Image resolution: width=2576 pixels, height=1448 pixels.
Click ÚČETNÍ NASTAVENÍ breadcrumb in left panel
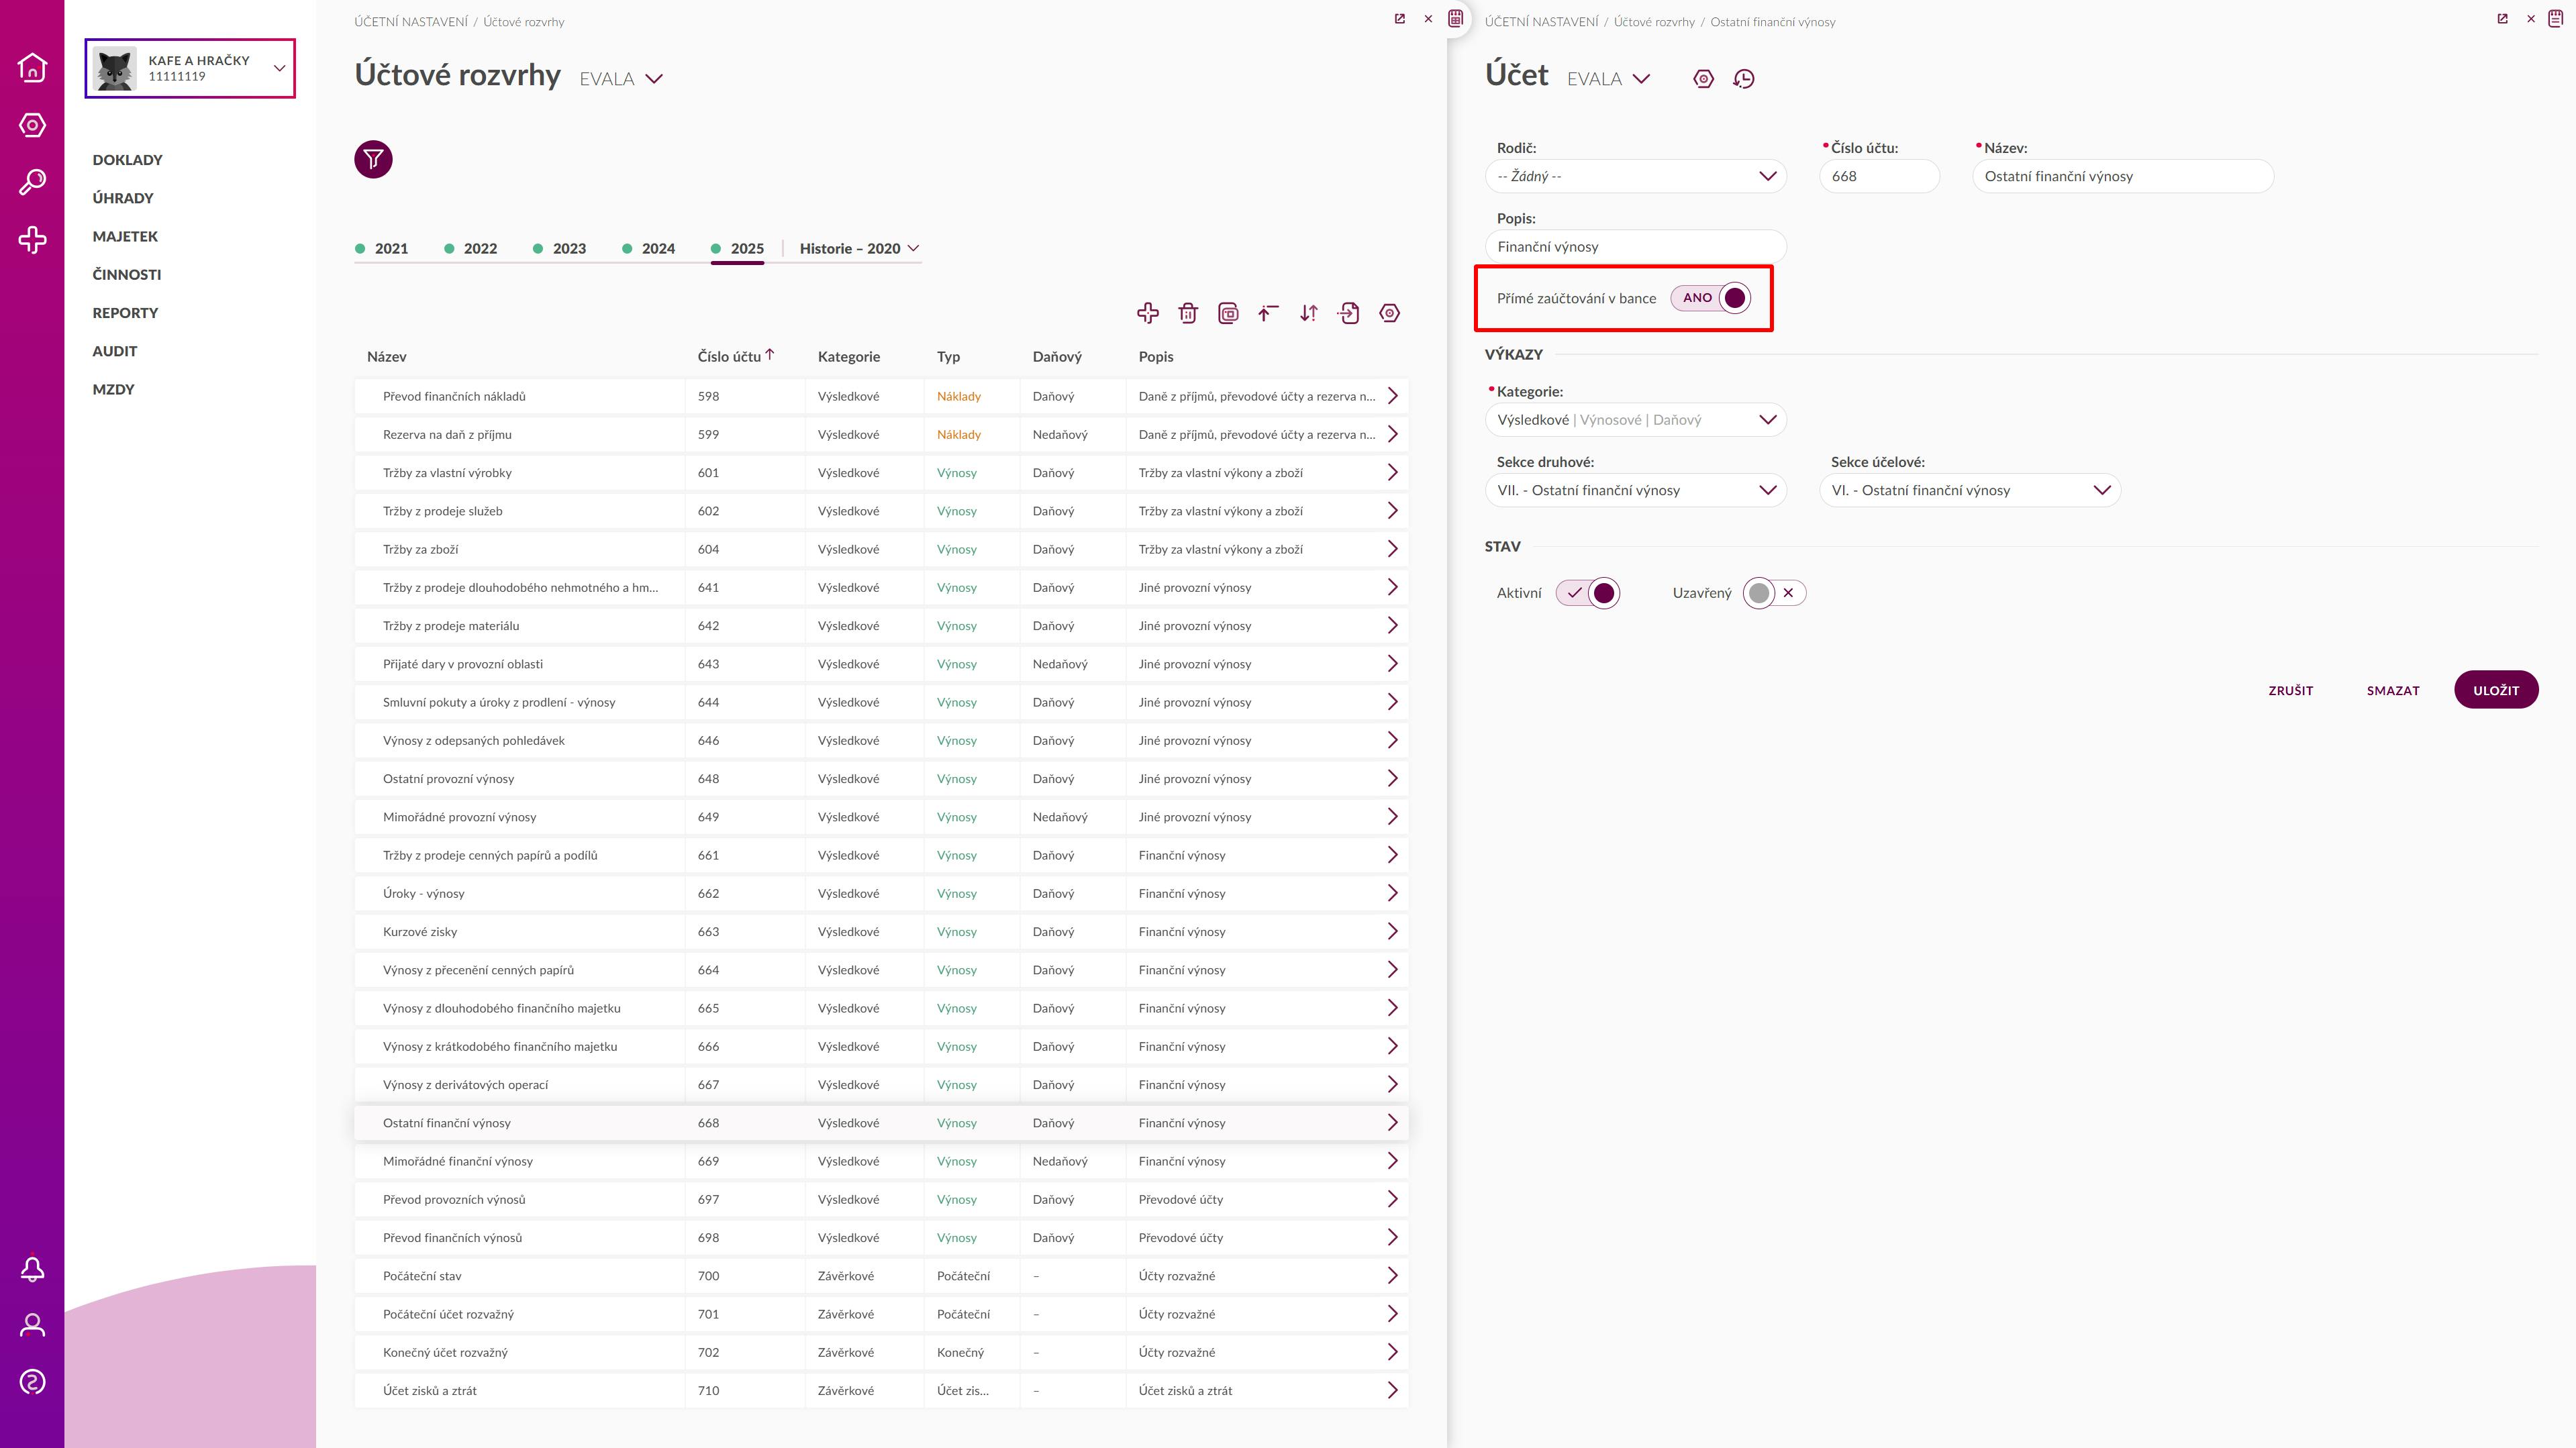(411, 22)
